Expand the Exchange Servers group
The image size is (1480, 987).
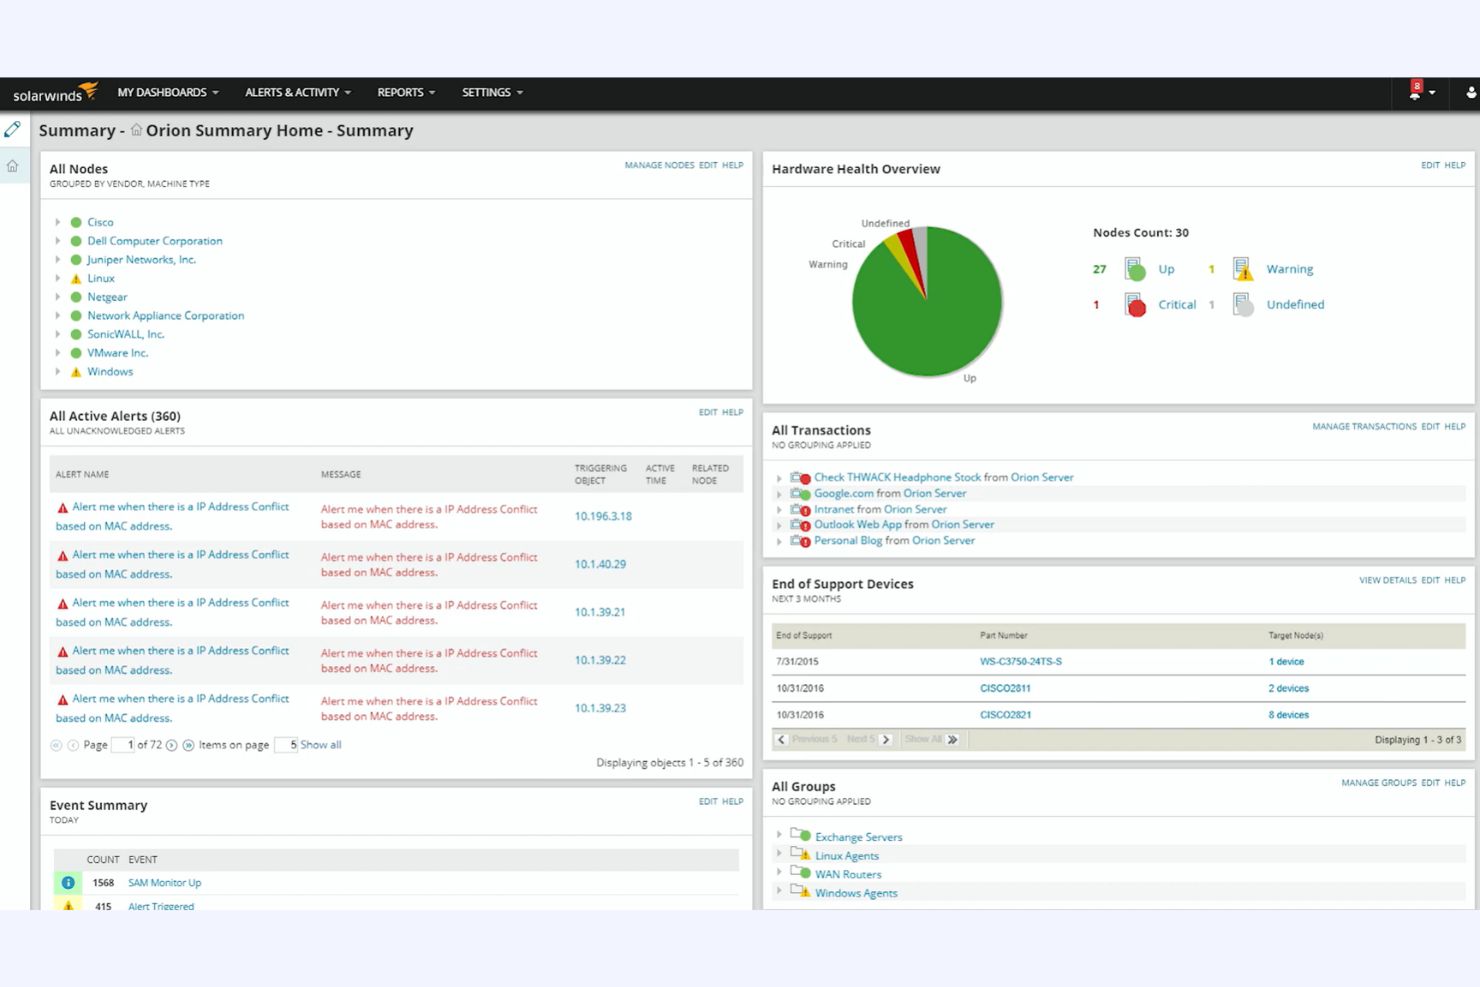(780, 836)
